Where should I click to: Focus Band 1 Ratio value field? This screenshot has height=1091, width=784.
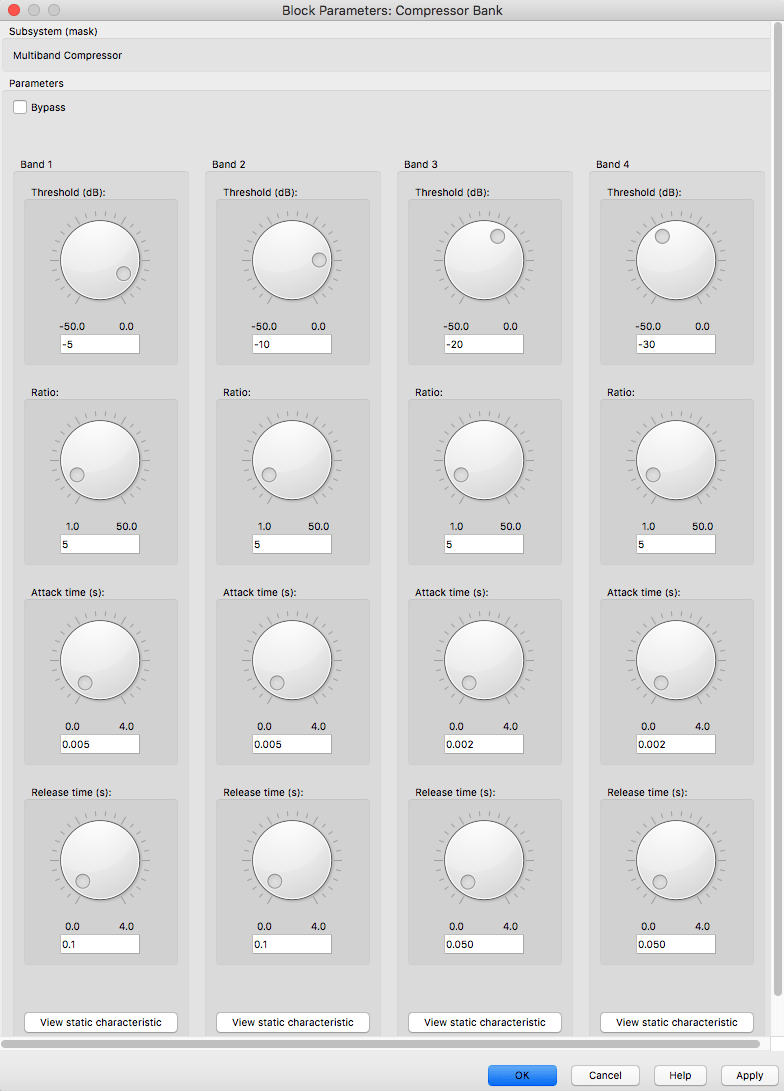click(x=100, y=544)
